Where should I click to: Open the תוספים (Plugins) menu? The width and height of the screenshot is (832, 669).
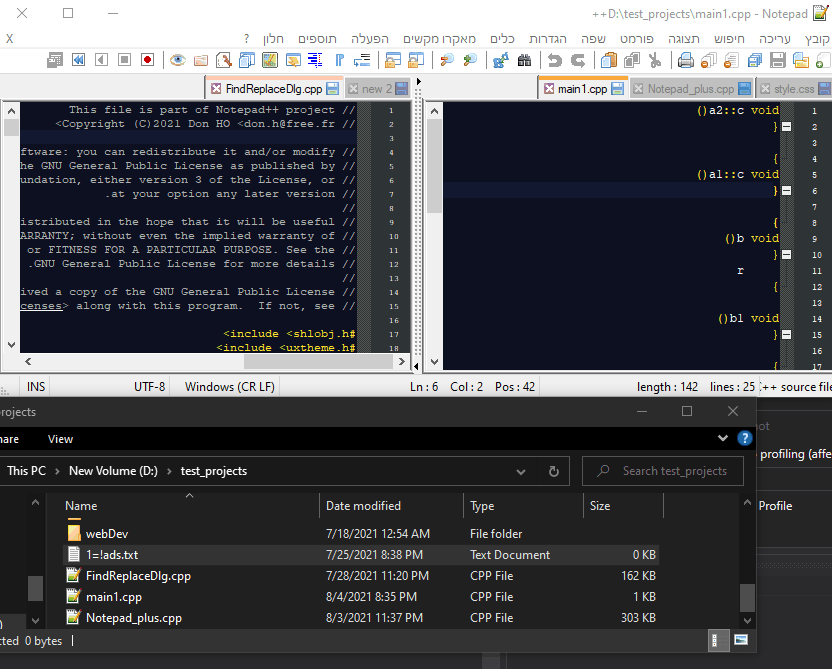click(x=317, y=39)
